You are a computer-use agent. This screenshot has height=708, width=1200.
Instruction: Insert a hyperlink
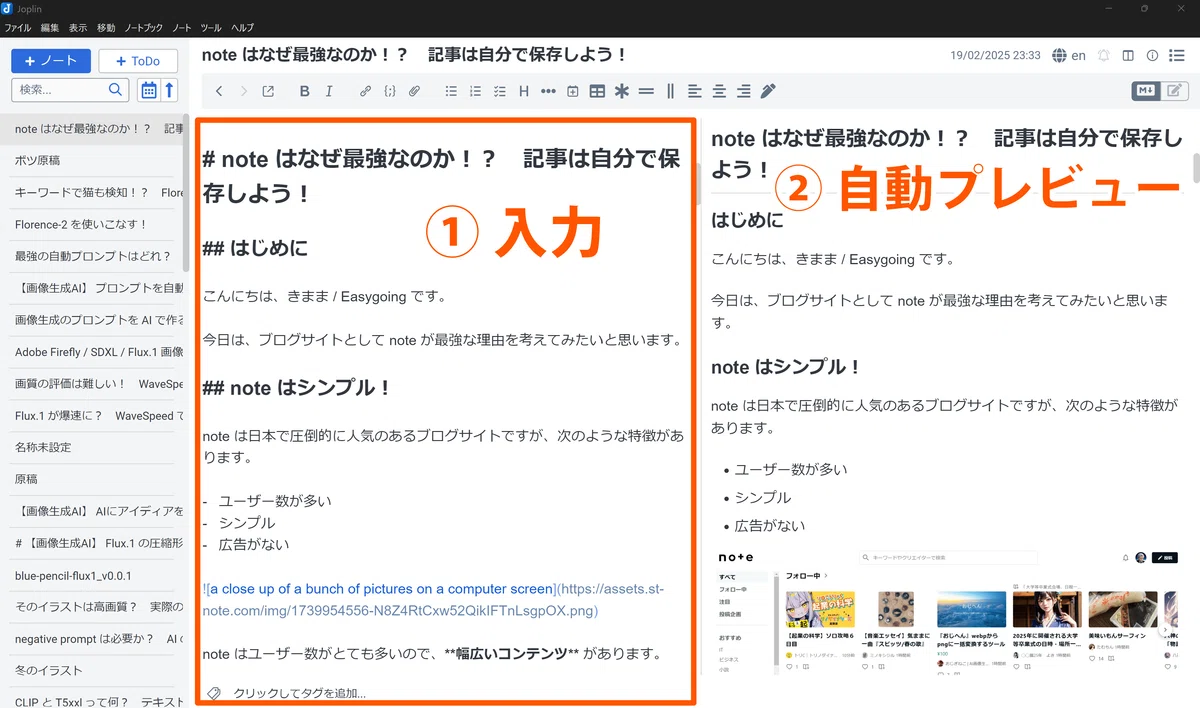coord(365,91)
